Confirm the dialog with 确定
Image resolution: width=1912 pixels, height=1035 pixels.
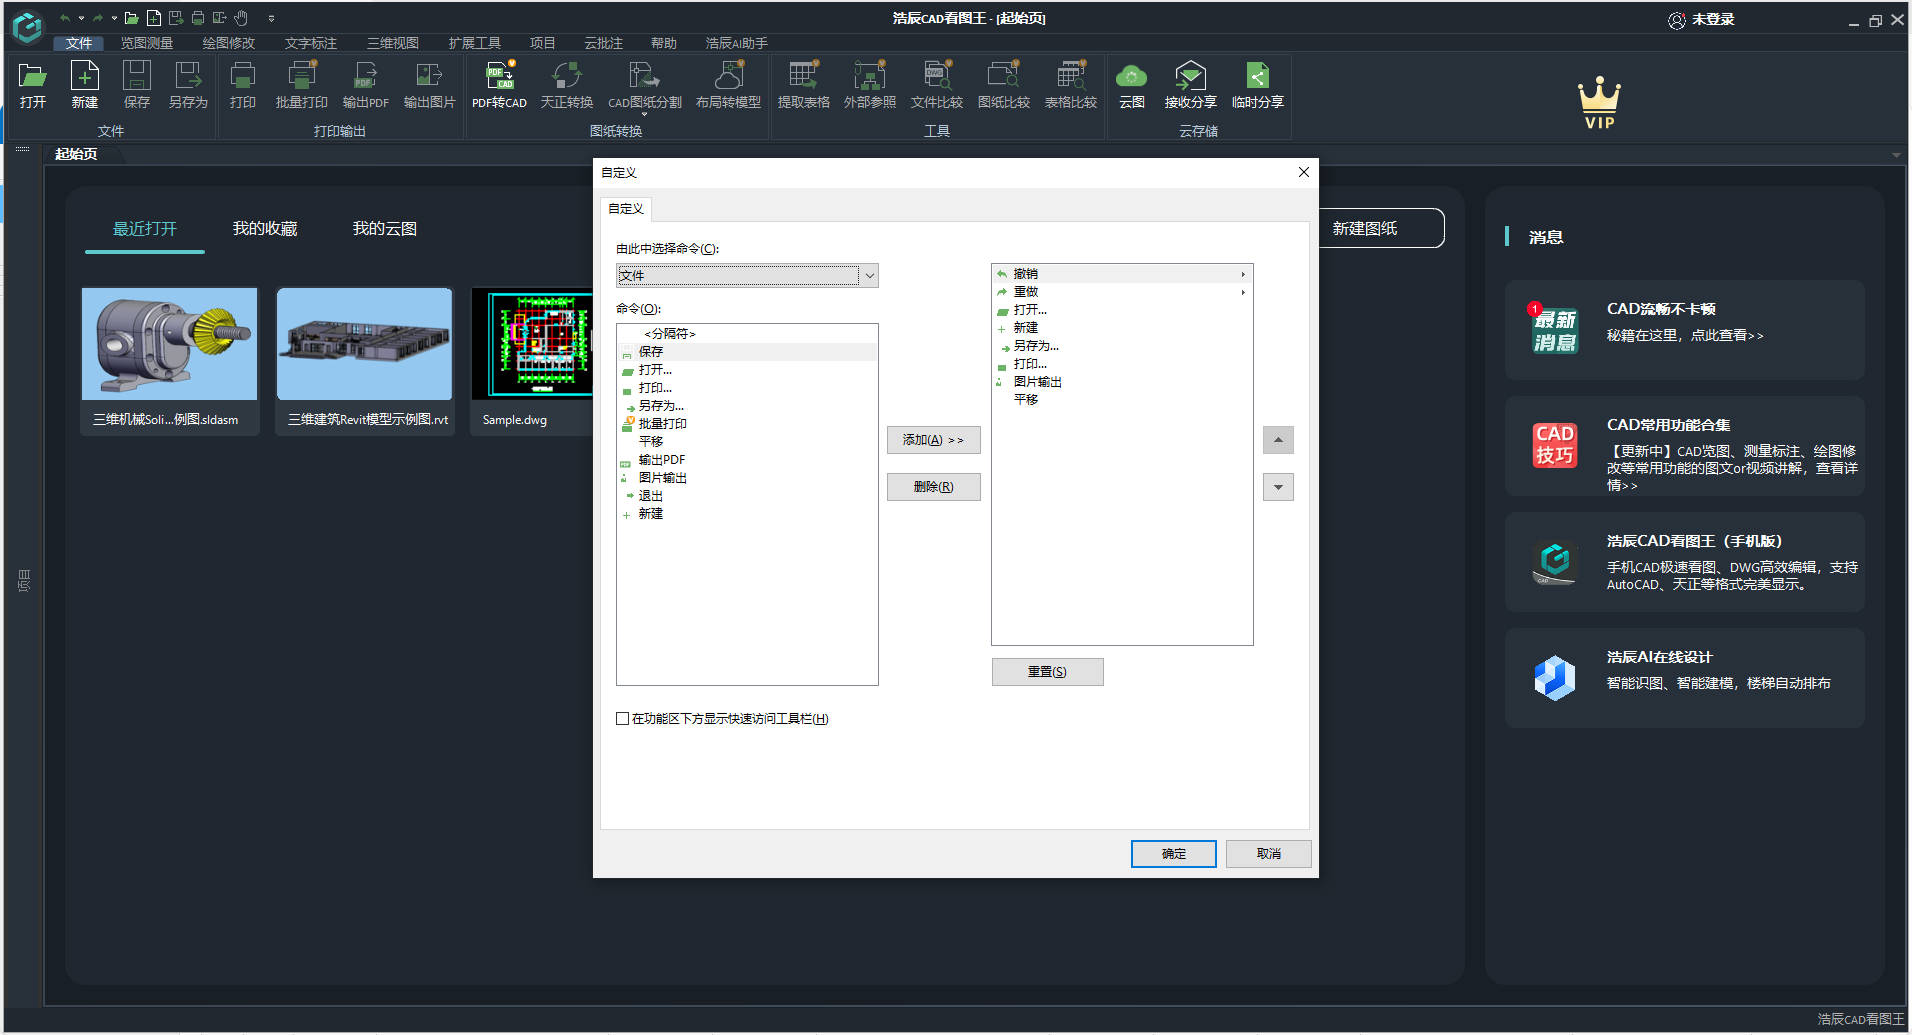[x=1174, y=854]
